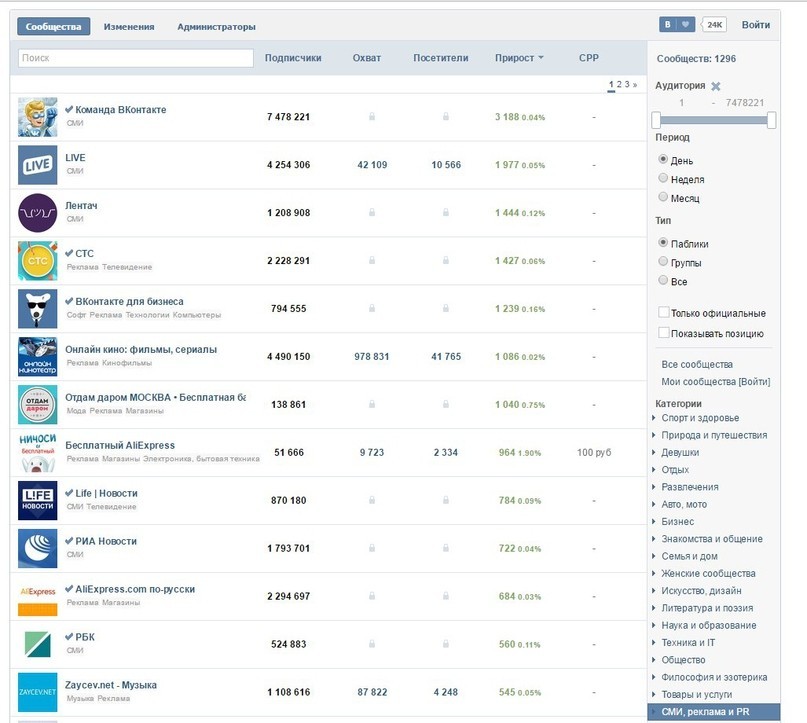Click the verified checkmark beside Команда ВКонтакте
Viewport: 807px width, 723px height.
[69, 109]
